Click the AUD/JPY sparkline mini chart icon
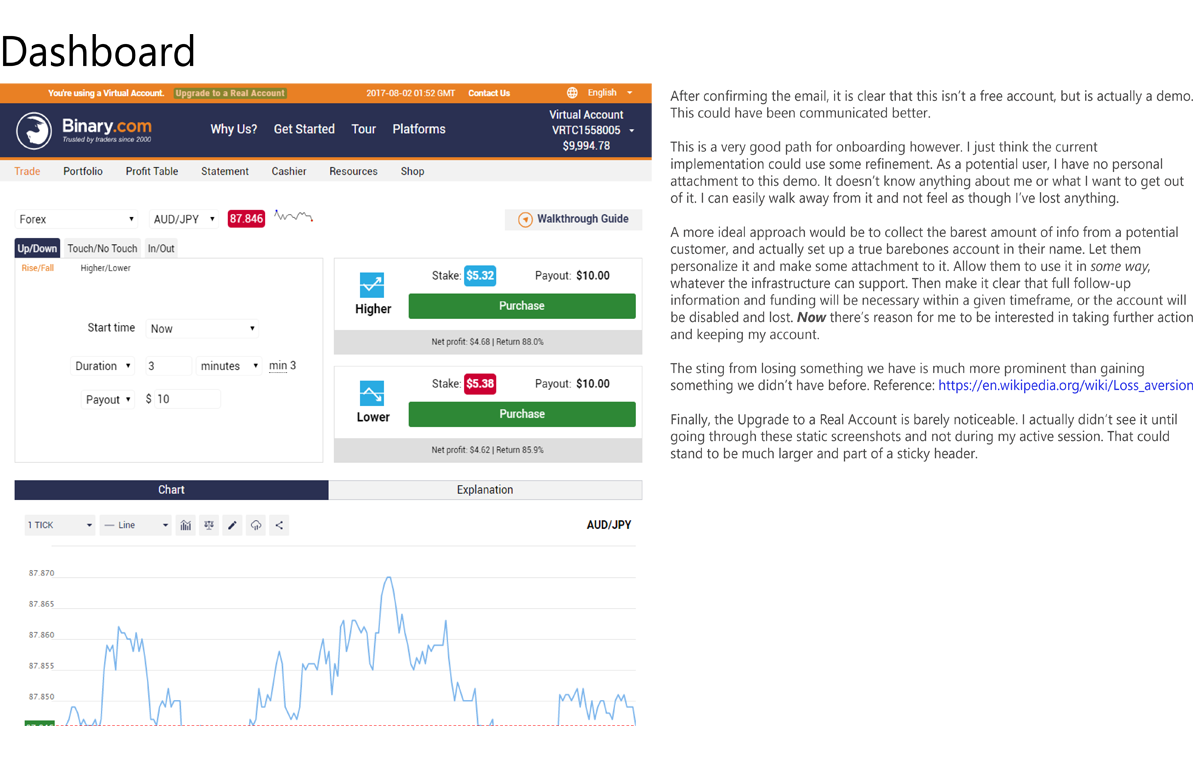The image size is (1200, 758). click(x=294, y=216)
